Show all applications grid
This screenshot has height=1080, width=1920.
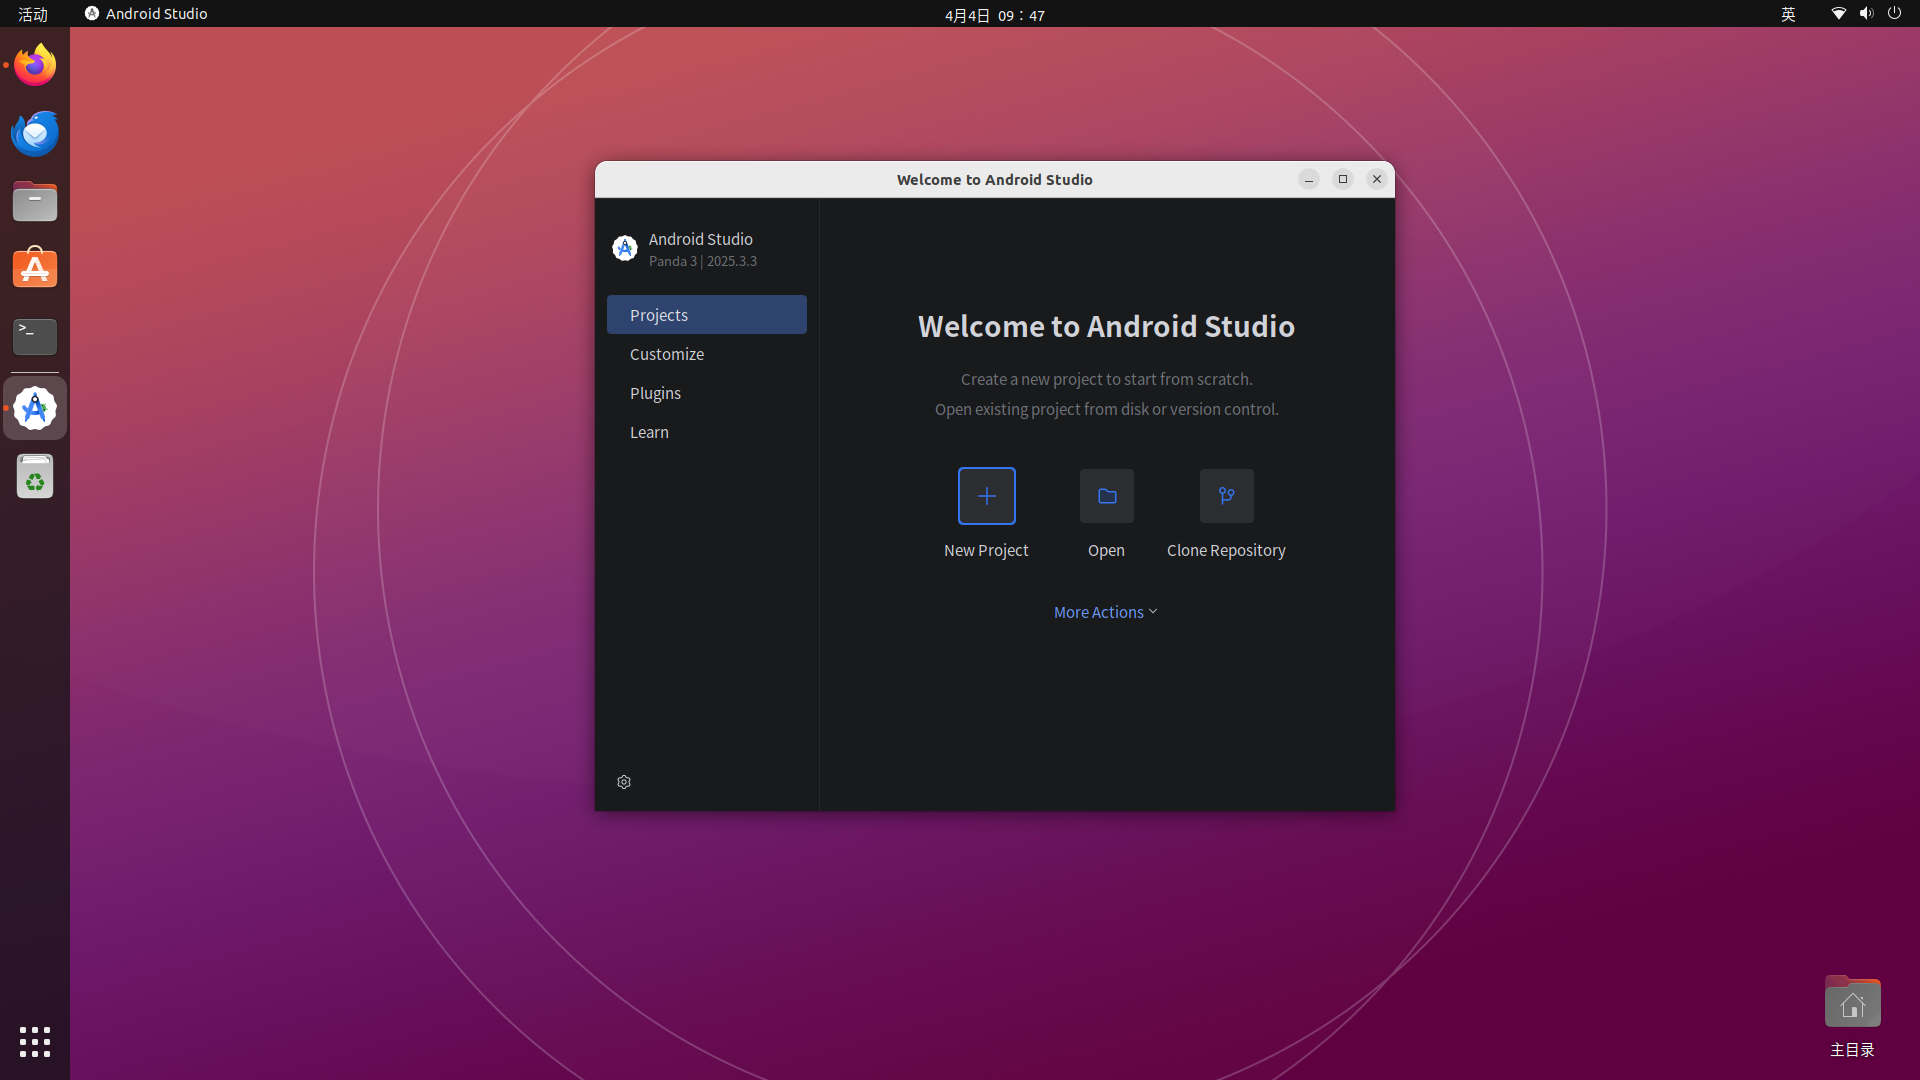click(x=35, y=1042)
